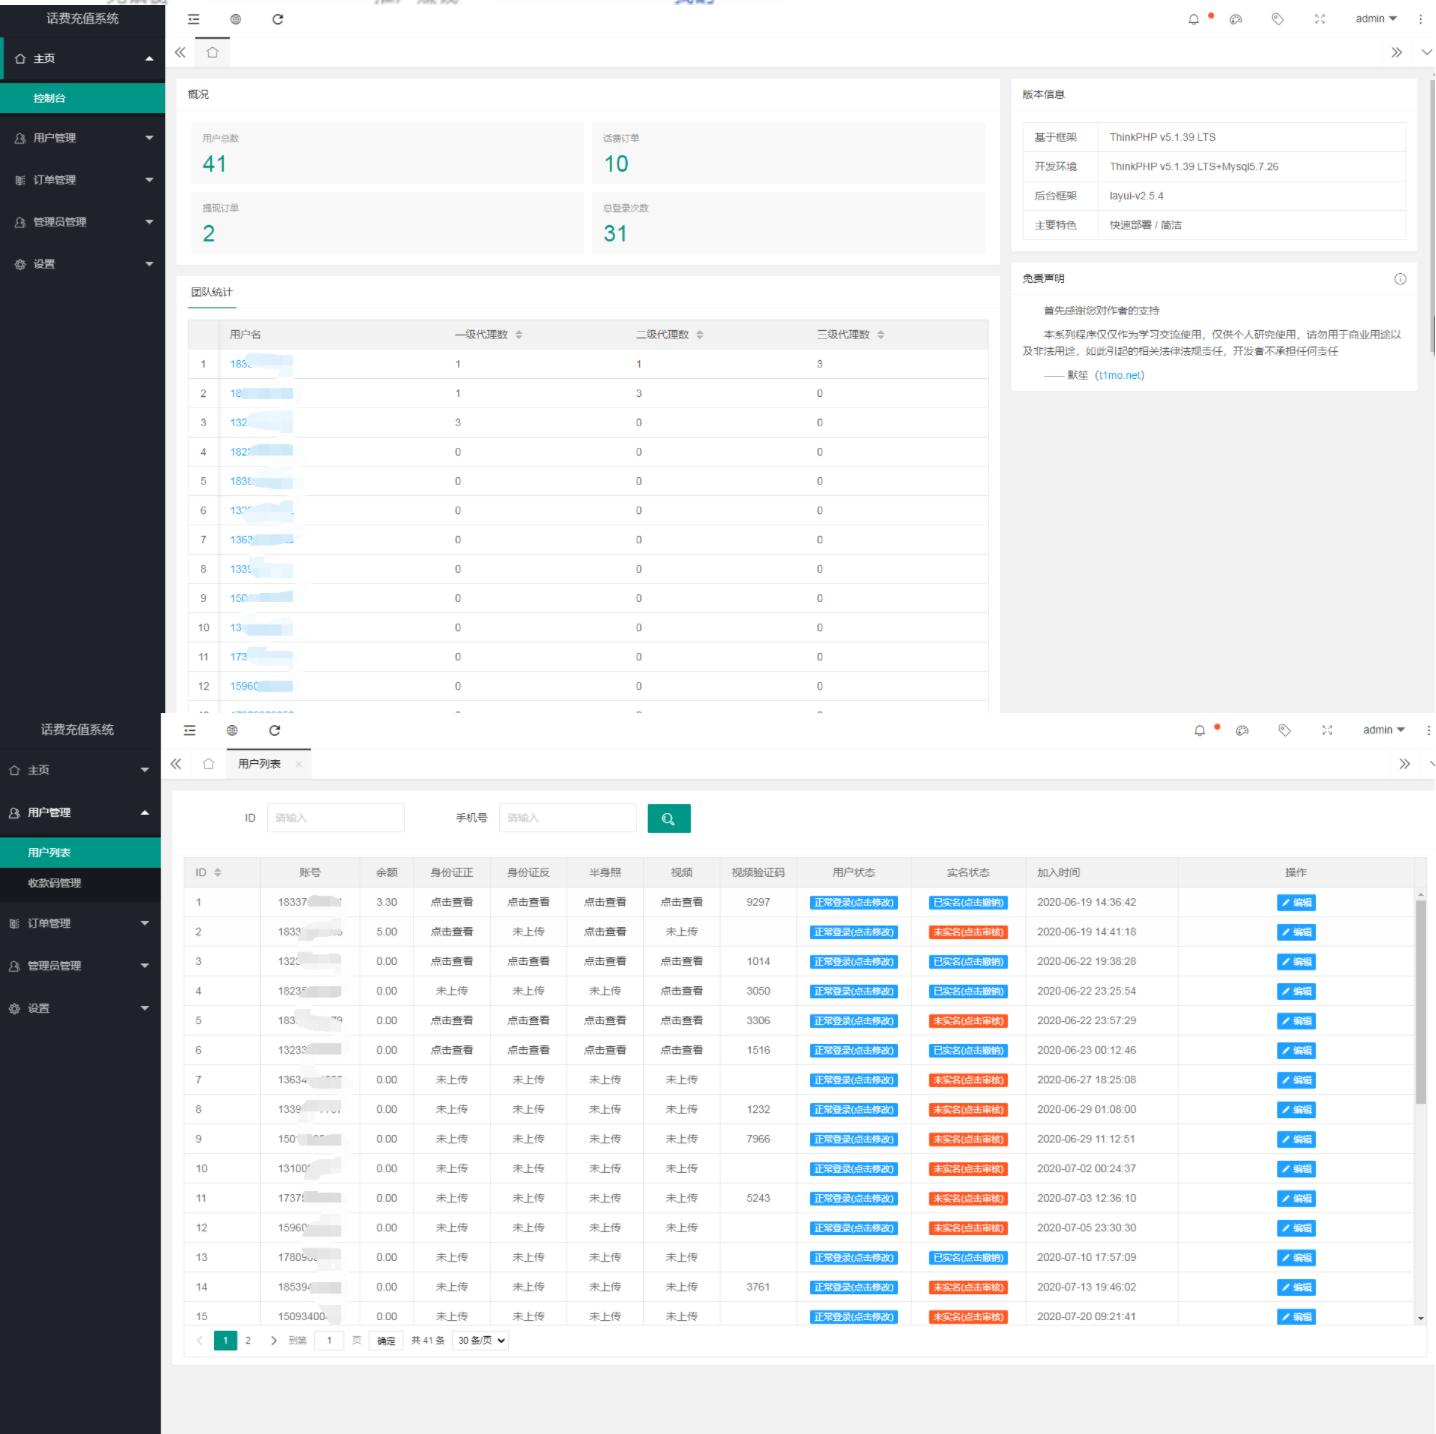This screenshot has width=1436, height=1434.
Task: Close the 用户列表 tab
Action: 299,764
